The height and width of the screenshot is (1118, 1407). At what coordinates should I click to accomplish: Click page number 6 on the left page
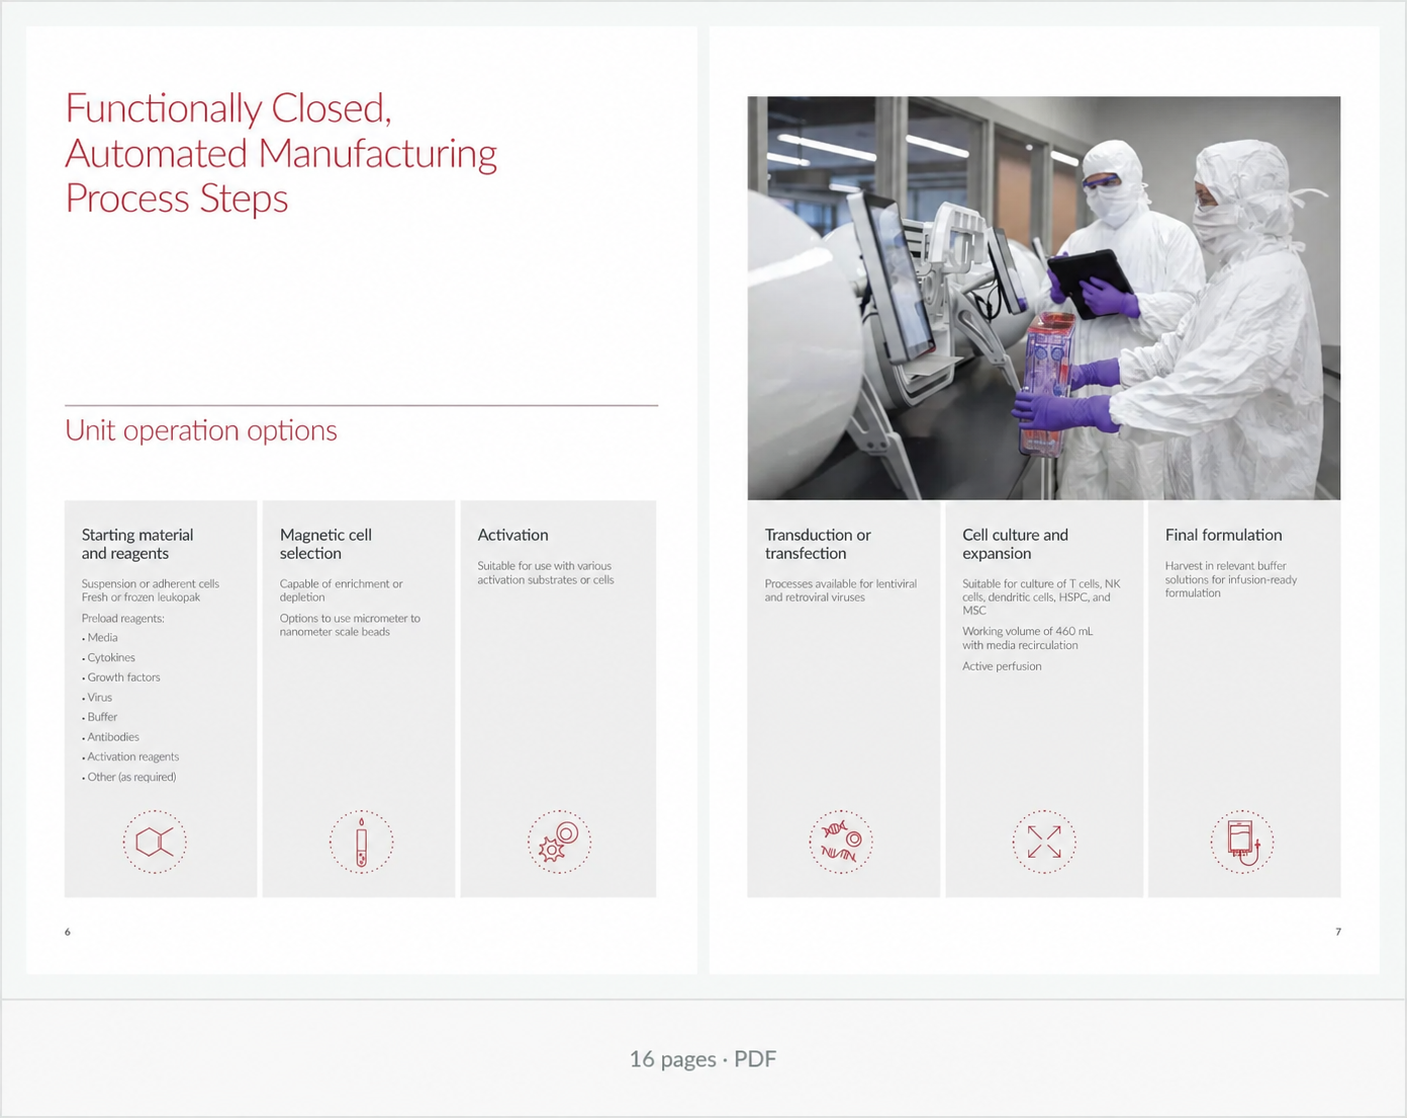click(x=68, y=932)
